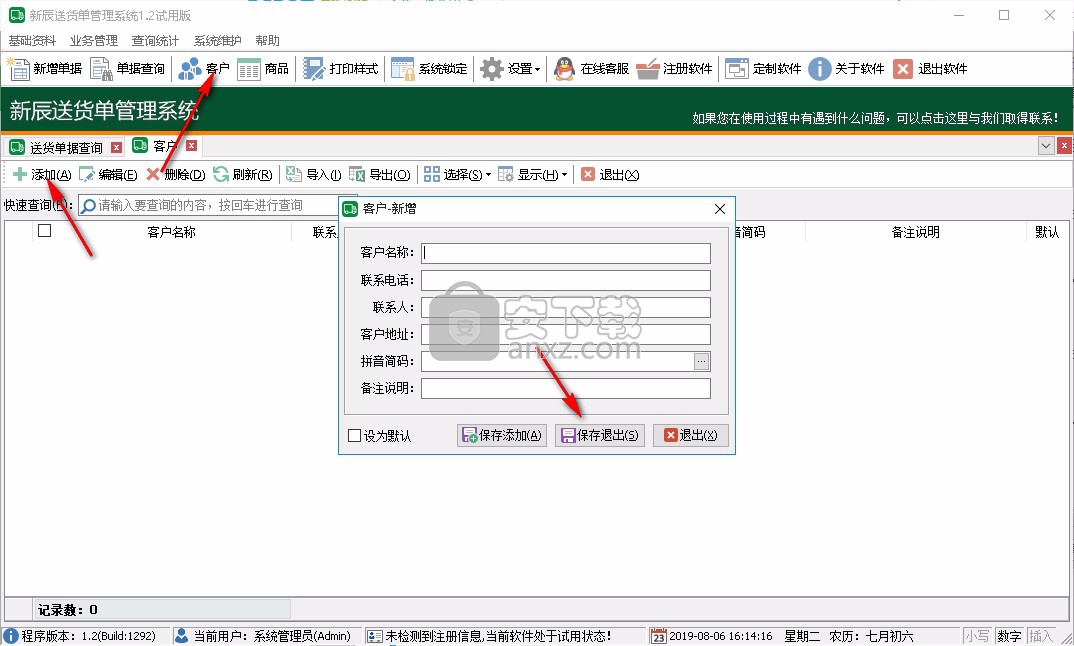The height and width of the screenshot is (646, 1074).
Task: Click the 保存添加 button
Action: [502, 435]
